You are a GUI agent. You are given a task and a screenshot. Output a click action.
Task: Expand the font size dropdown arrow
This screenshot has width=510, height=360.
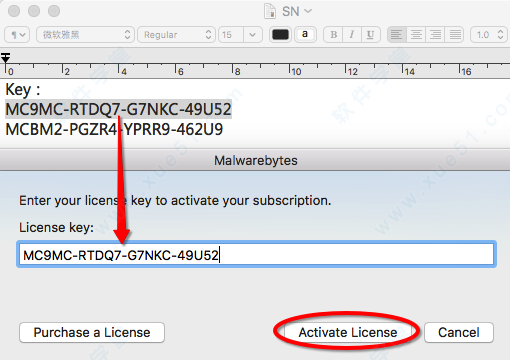[x=253, y=35]
